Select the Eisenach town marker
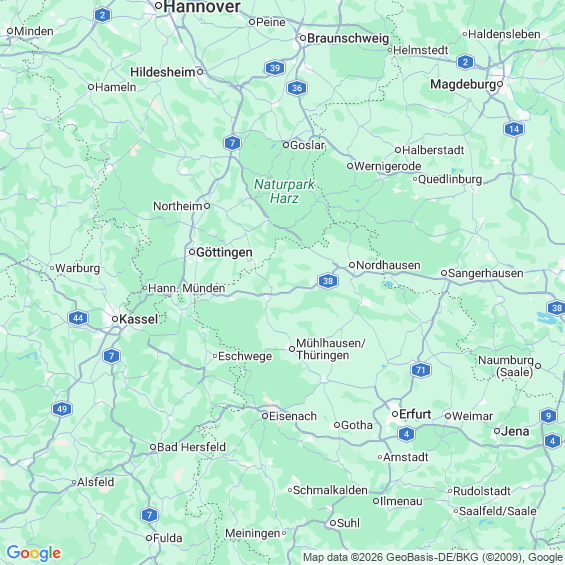The image size is (565, 565). coord(265,416)
